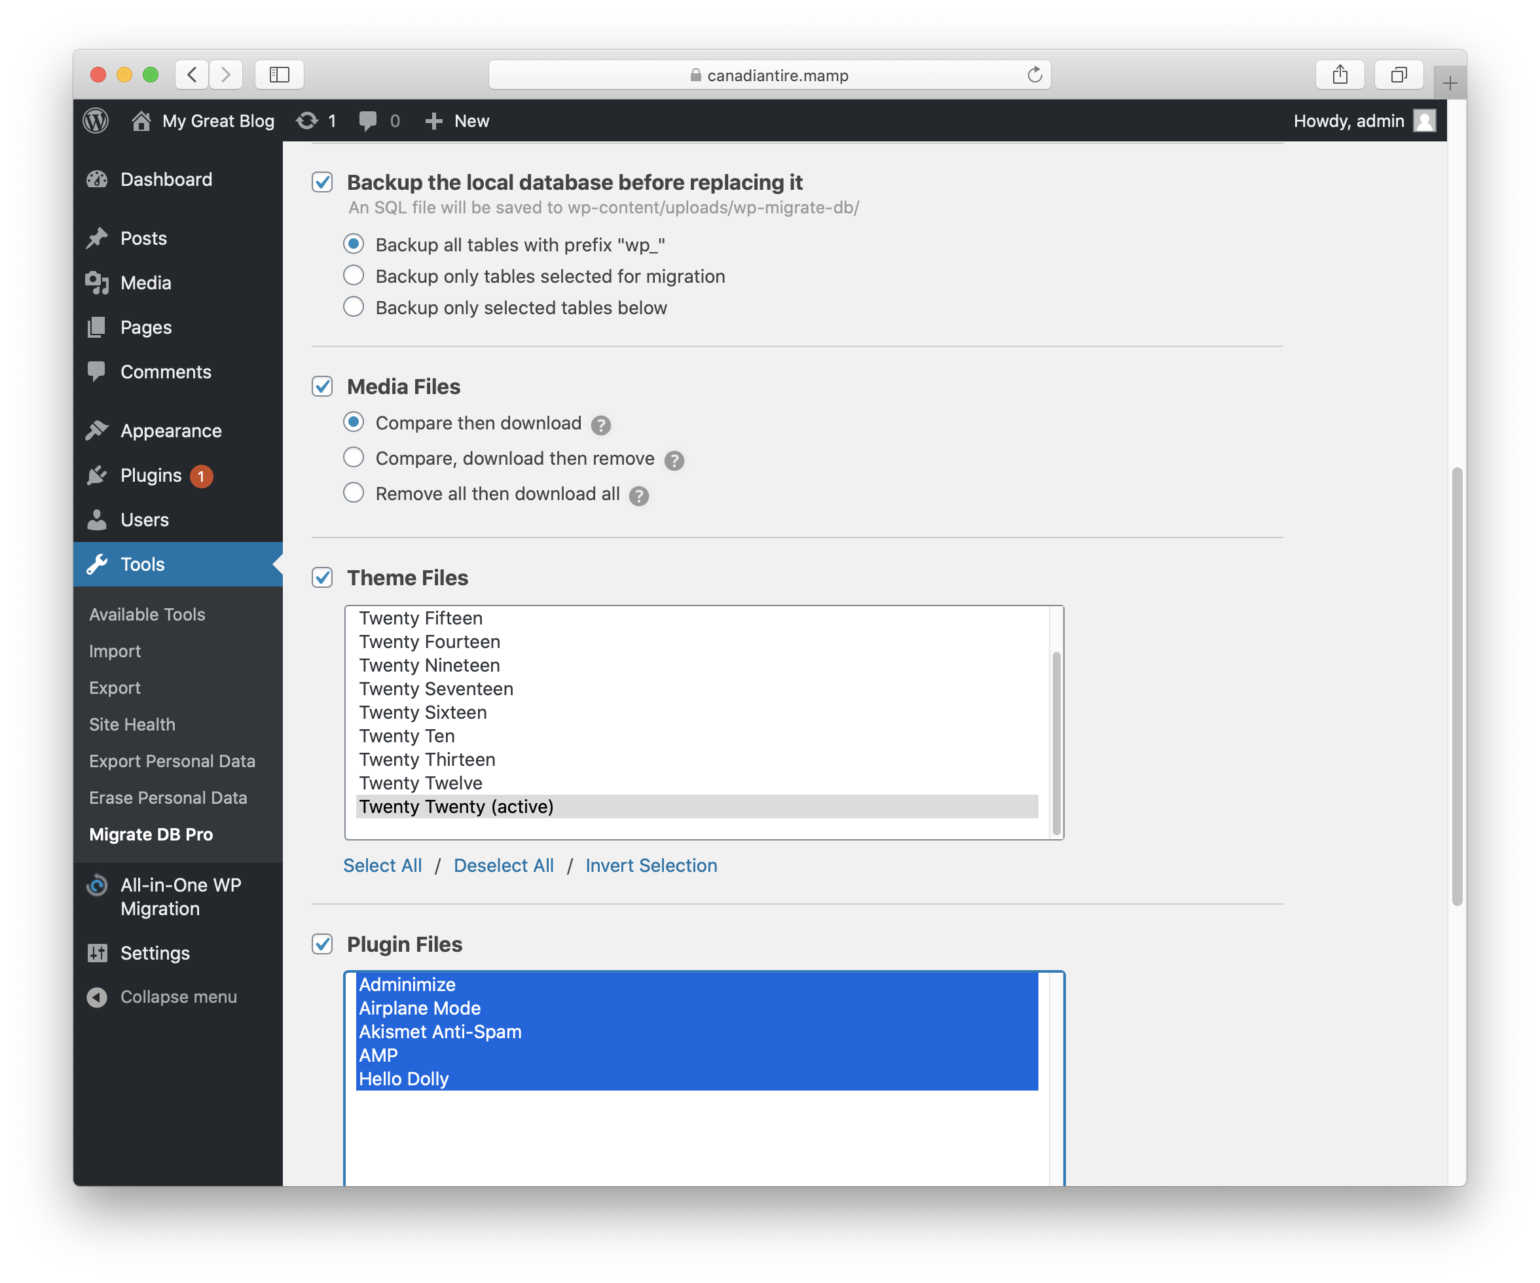
Task: Click the Tools wrench icon
Action: 97,564
